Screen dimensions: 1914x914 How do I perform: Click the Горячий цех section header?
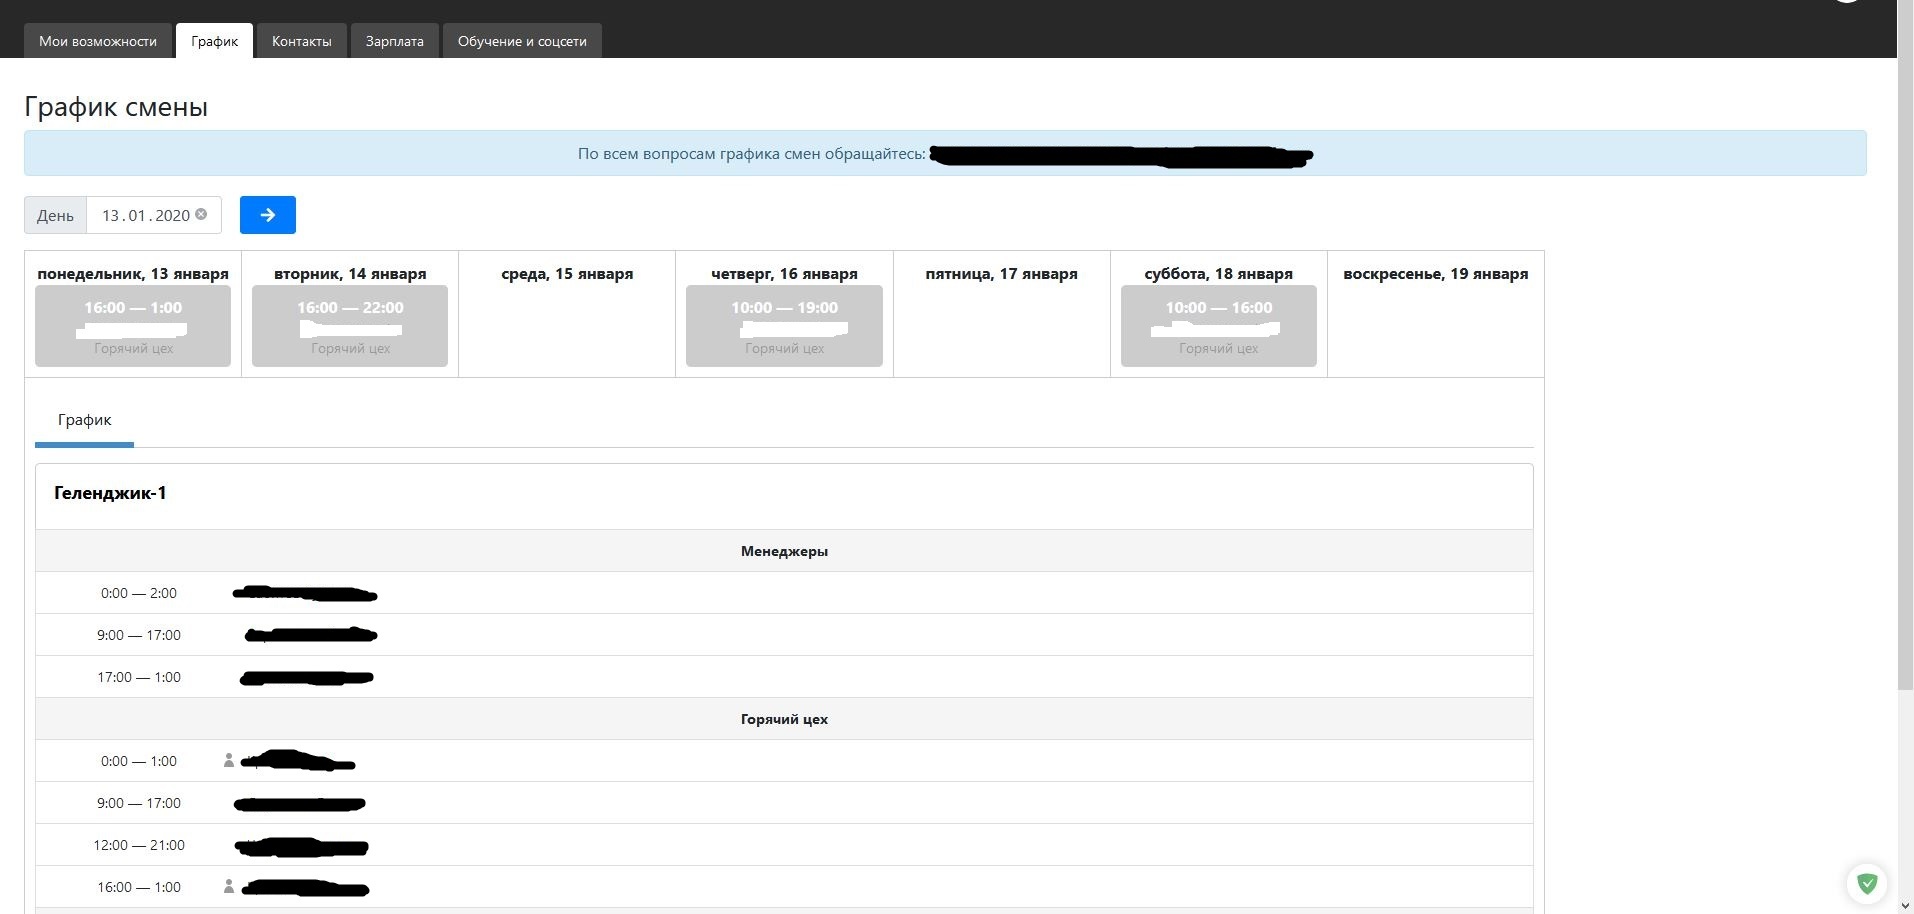(784, 719)
